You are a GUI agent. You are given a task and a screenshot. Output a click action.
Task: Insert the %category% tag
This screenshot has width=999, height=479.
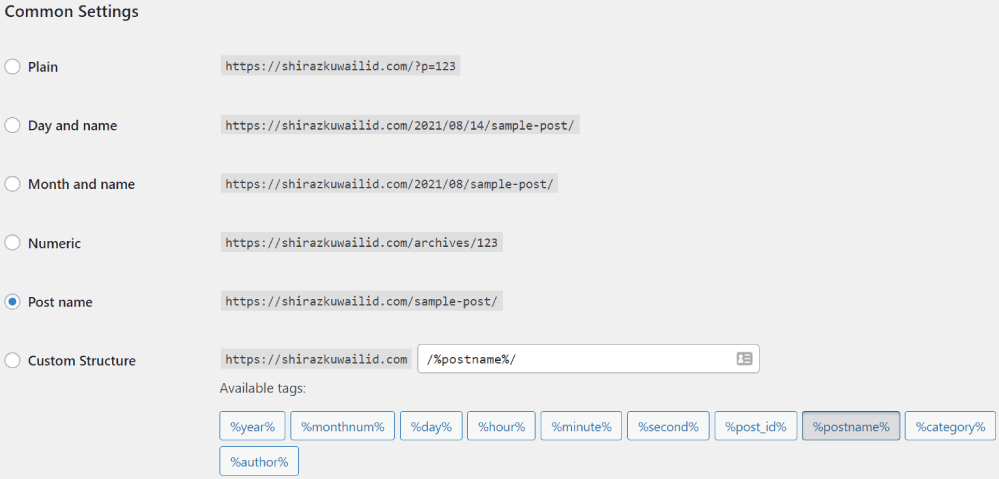(x=950, y=426)
